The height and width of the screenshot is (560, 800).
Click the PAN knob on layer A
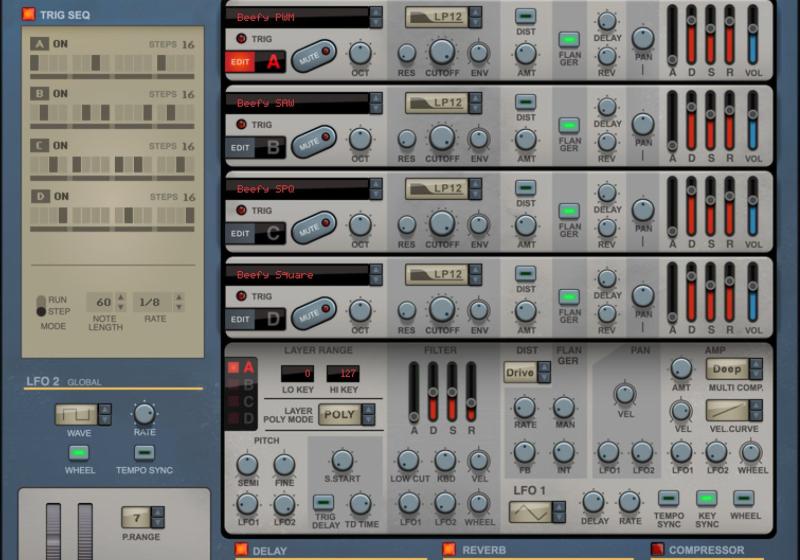tap(643, 38)
